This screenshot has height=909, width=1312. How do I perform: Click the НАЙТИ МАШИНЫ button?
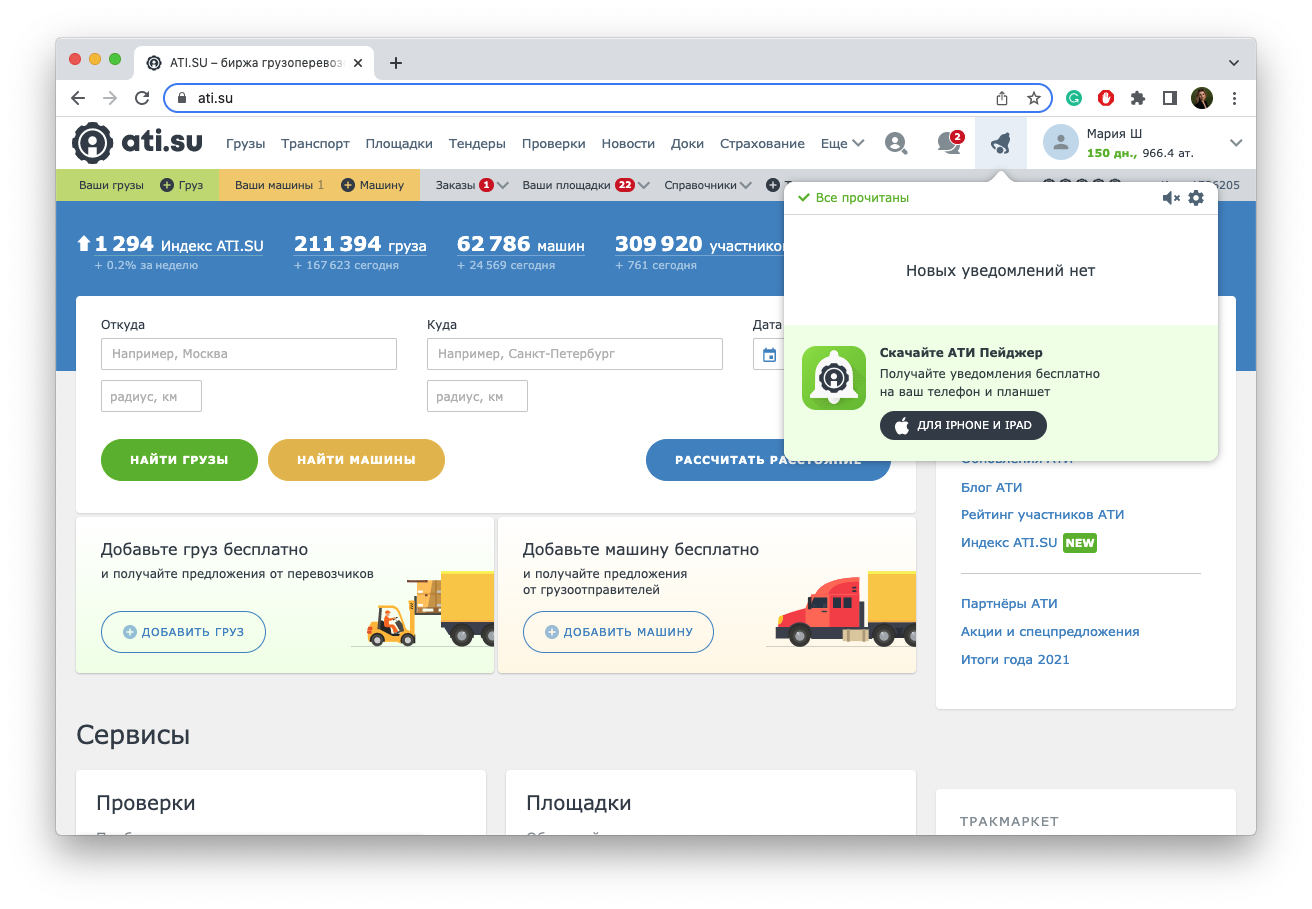point(356,460)
